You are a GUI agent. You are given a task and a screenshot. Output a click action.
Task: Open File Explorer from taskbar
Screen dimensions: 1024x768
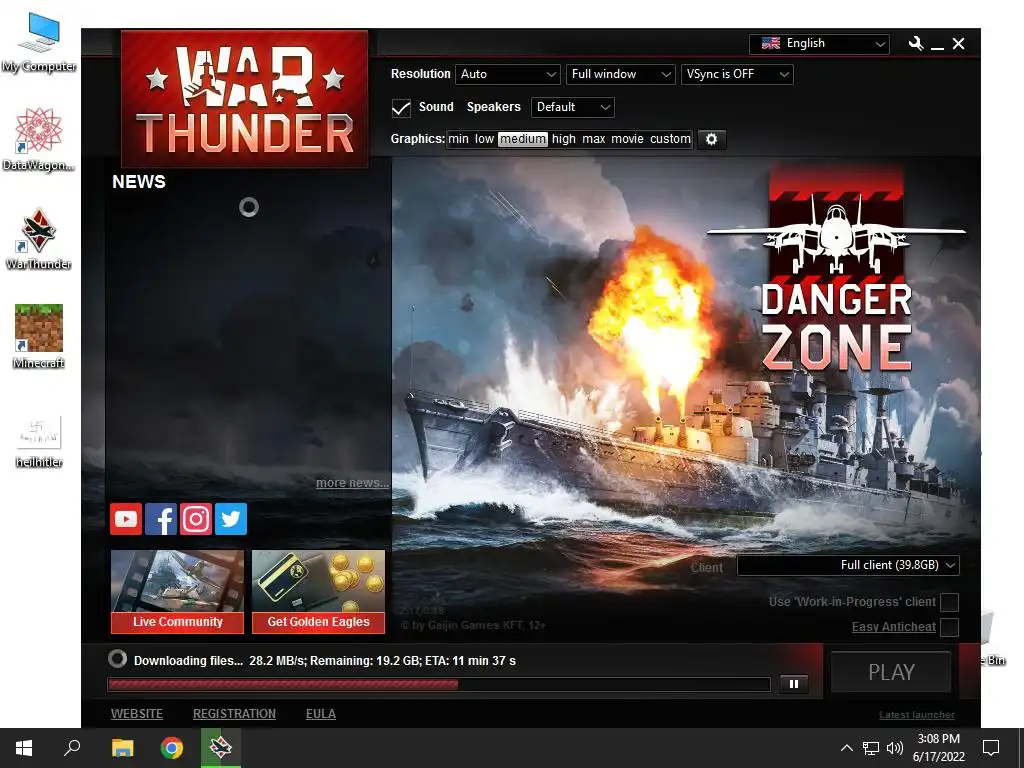pos(122,748)
